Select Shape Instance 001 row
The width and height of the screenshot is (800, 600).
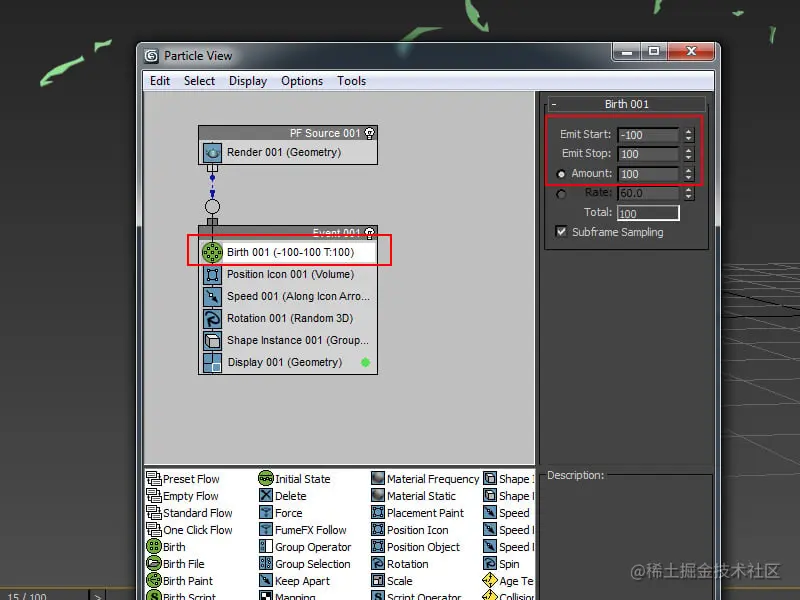[289, 340]
